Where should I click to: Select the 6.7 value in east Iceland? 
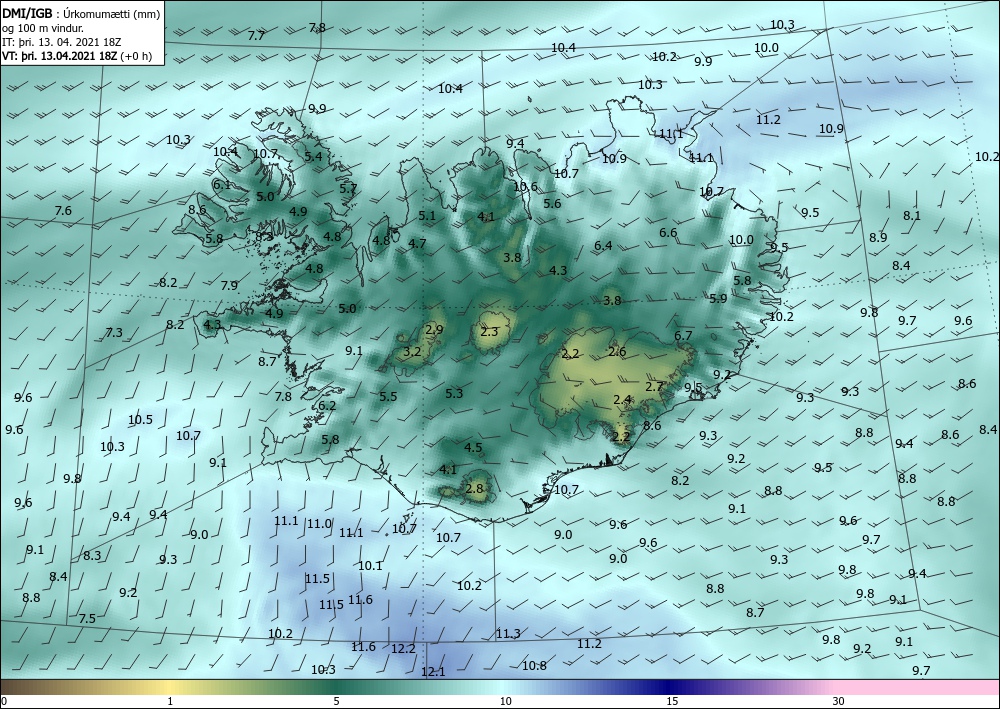683,335
